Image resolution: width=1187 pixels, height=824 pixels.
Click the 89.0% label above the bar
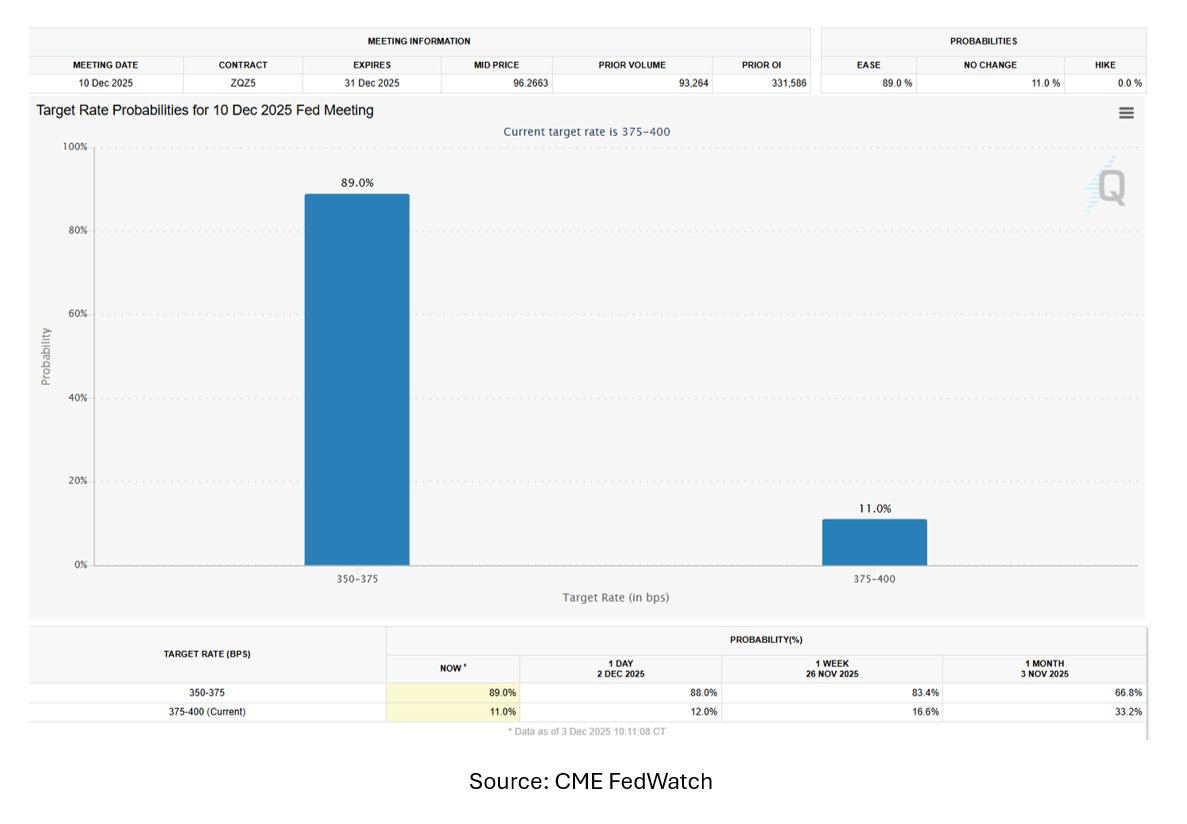[357, 183]
